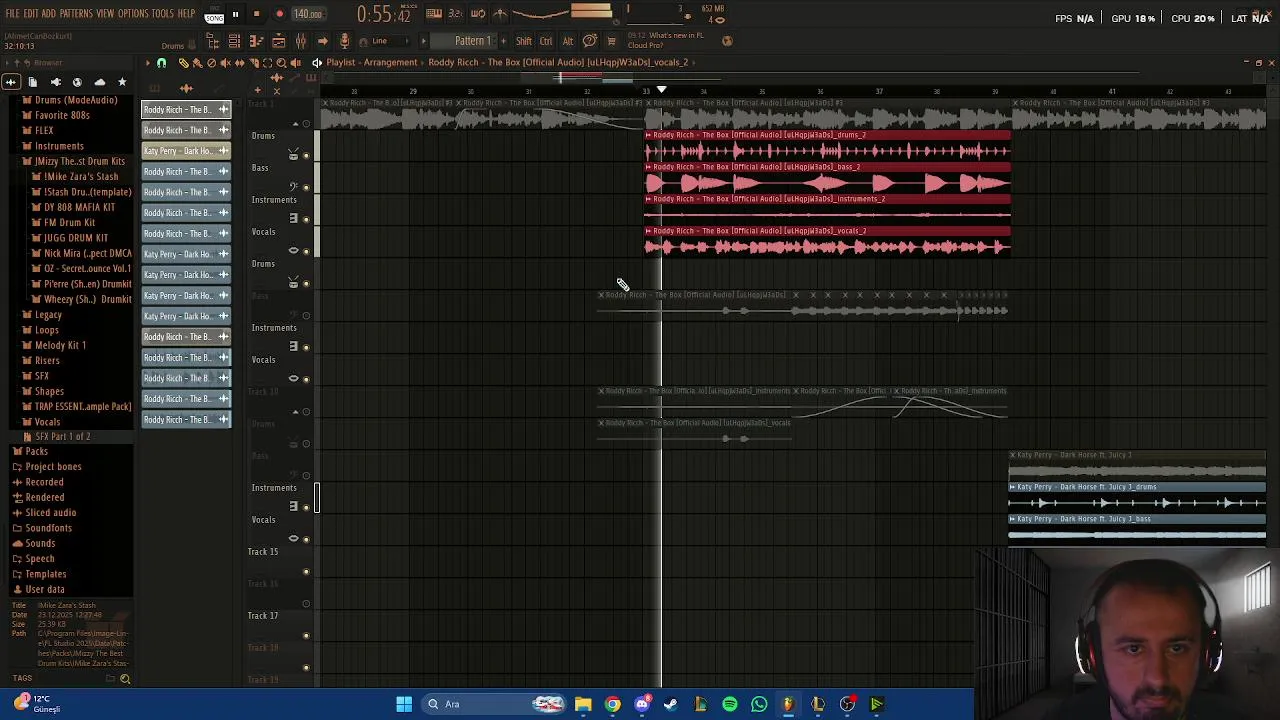1280x720 pixels.
Task: Toggle mute light on Track 15
Action: (306, 571)
